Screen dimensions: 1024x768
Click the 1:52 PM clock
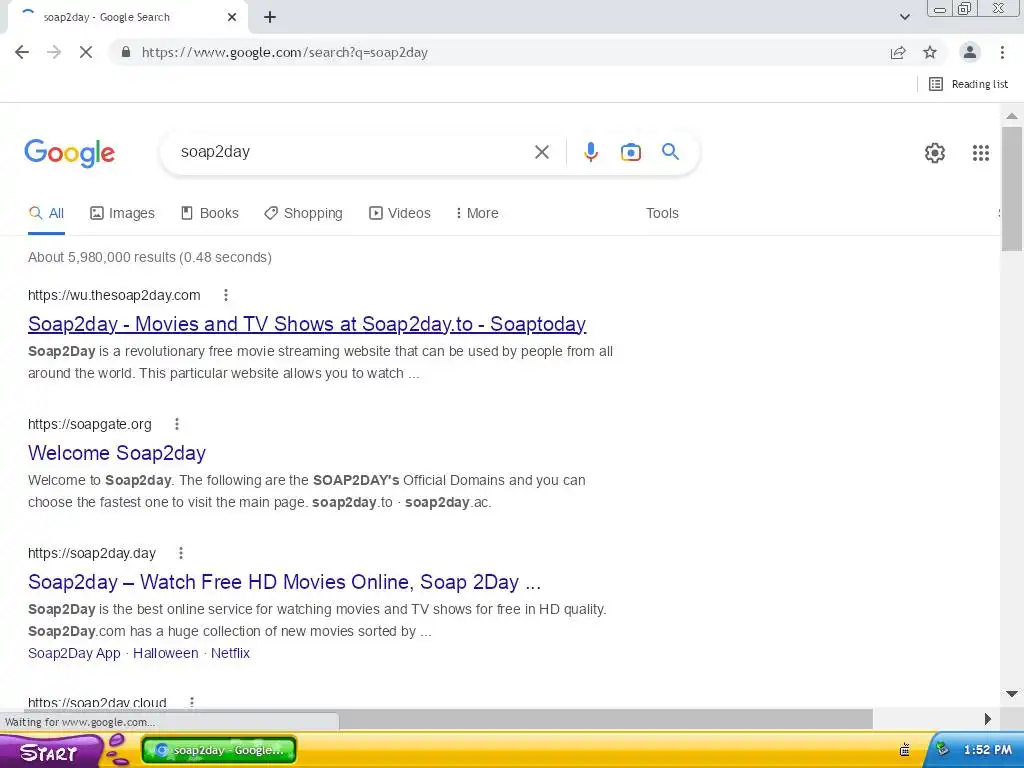tap(987, 750)
